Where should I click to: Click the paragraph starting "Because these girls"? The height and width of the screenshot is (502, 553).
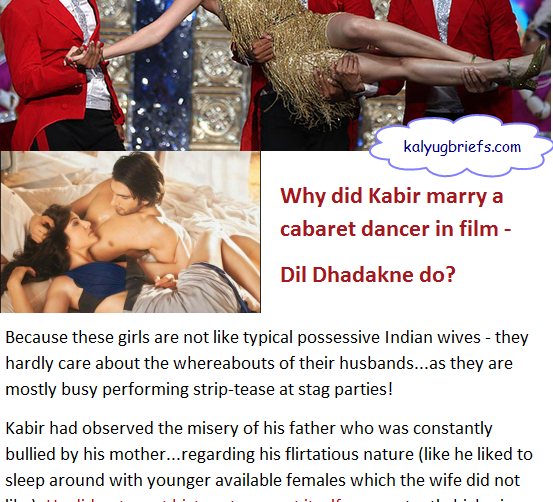click(x=267, y=363)
